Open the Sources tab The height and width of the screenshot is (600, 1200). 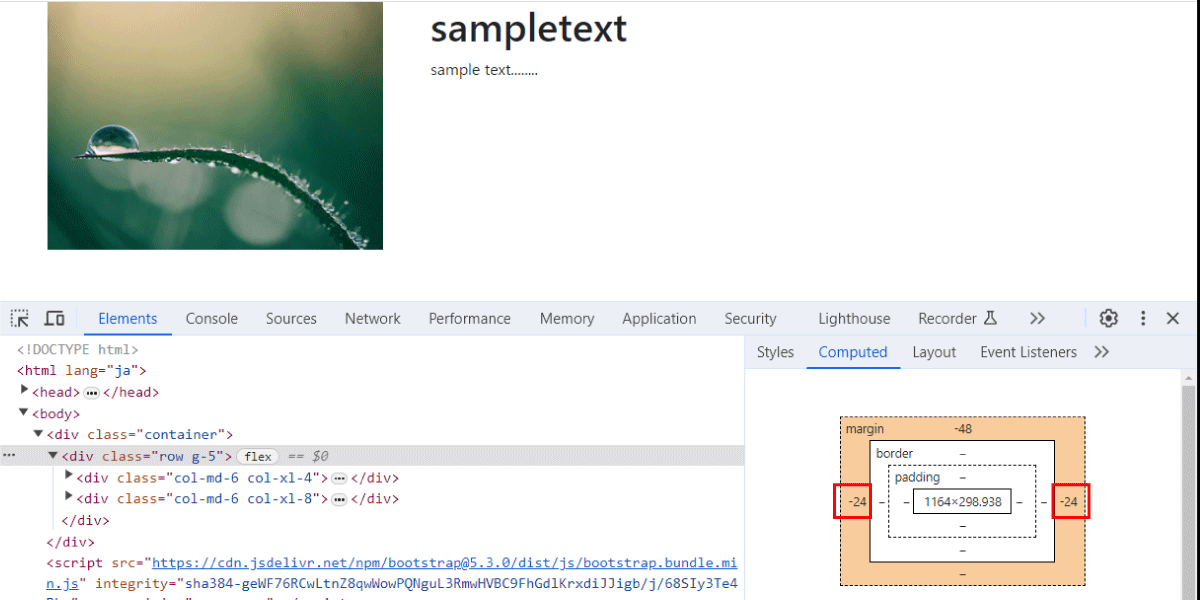tap(291, 319)
